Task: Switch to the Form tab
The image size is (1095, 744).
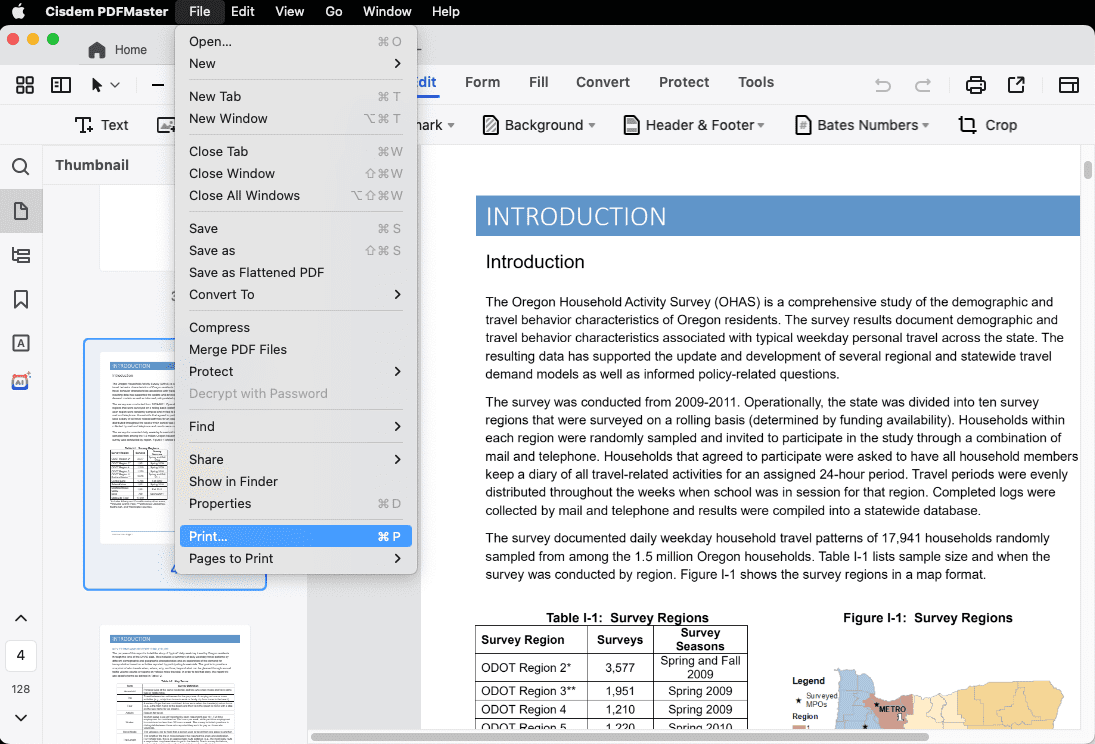Action: [x=483, y=82]
